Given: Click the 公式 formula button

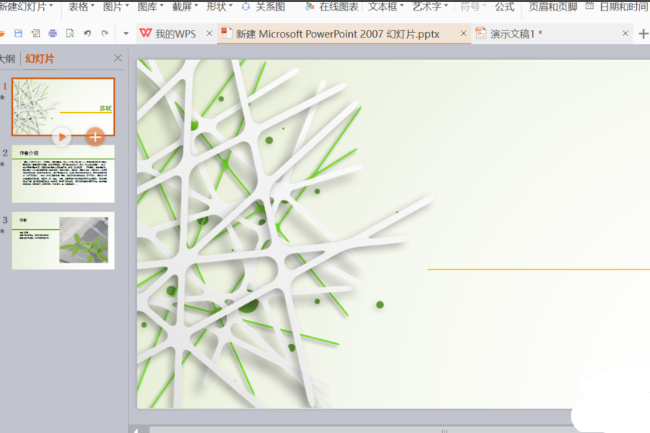Looking at the screenshot, I should (x=504, y=6).
